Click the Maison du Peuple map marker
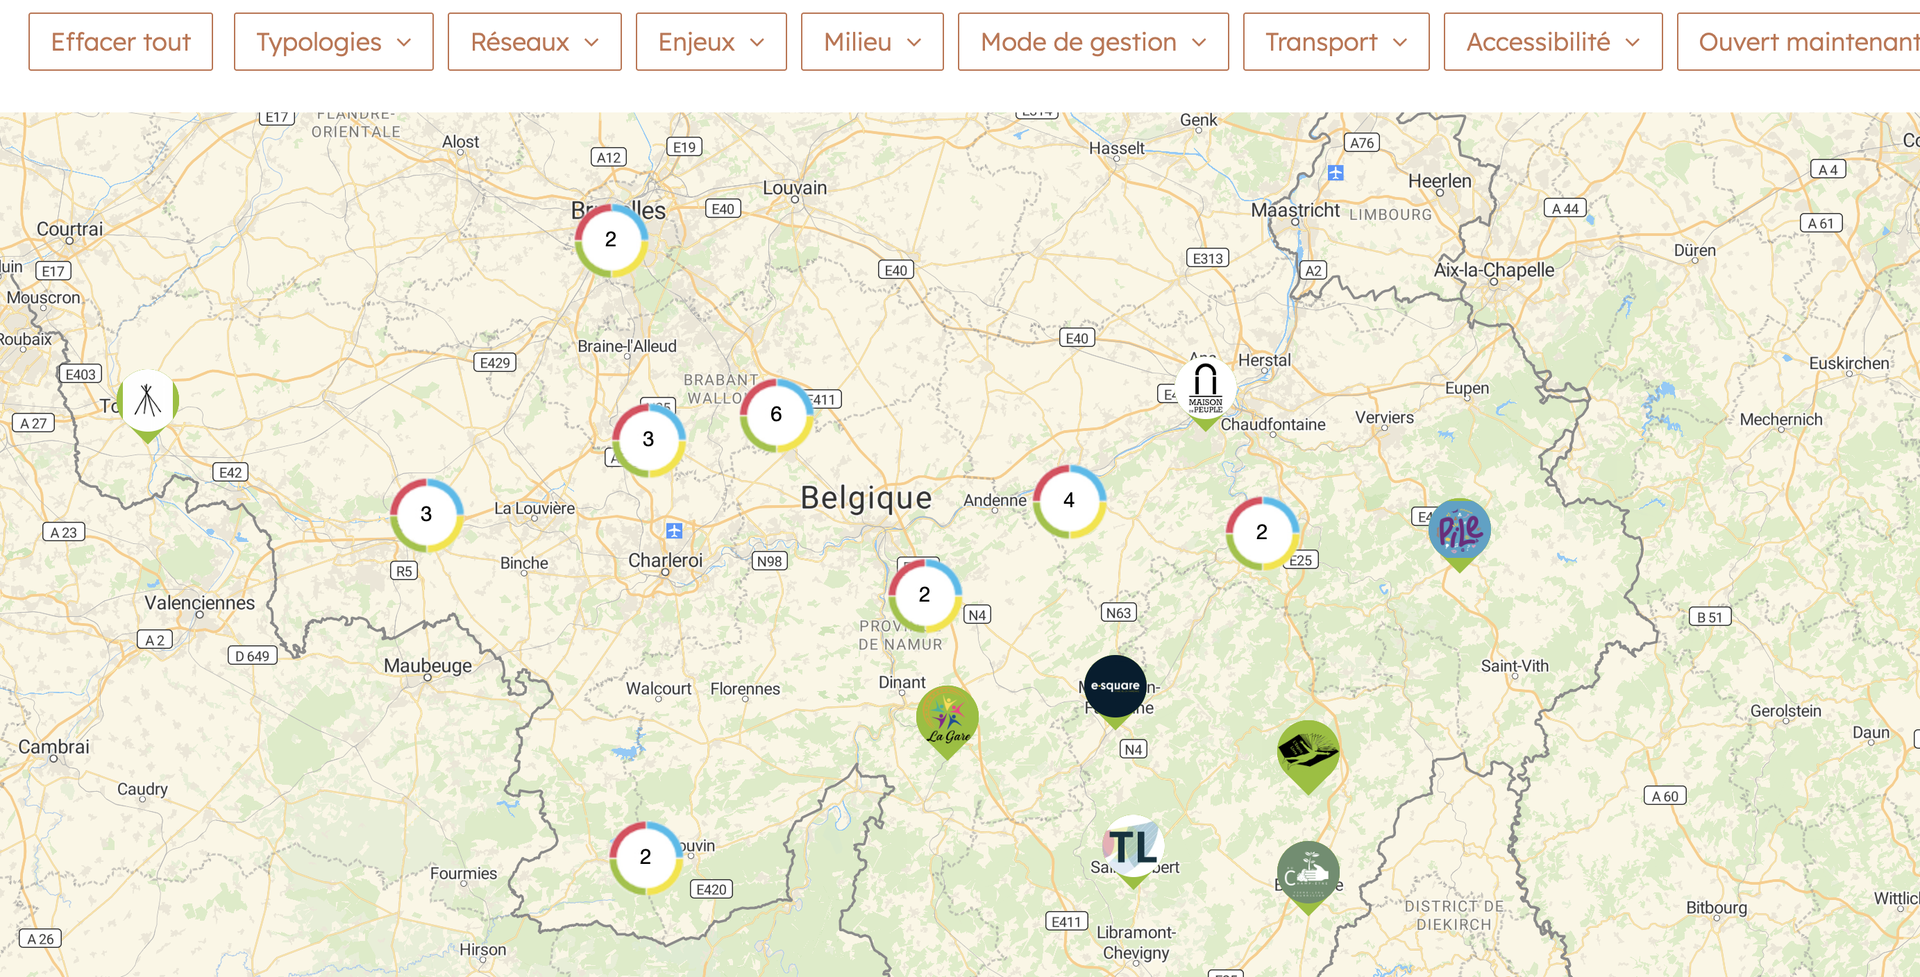The height and width of the screenshot is (977, 1920). click(1205, 390)
